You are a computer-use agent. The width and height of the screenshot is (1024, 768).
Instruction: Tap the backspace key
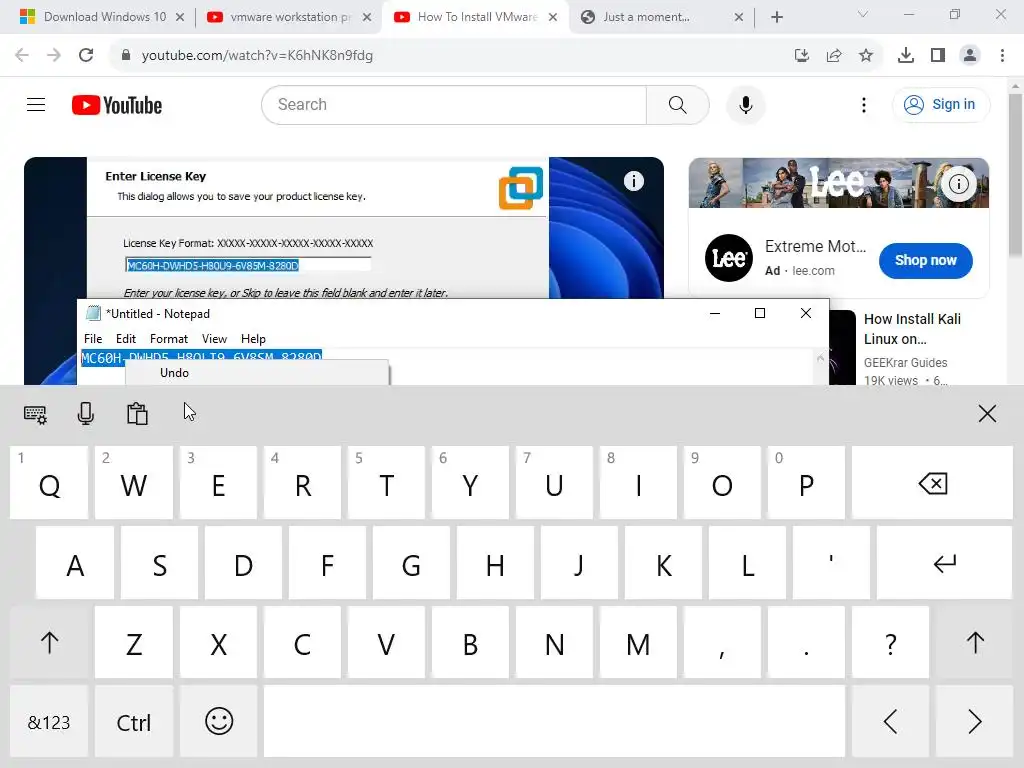pyautogui.click(x=933, y=483)
